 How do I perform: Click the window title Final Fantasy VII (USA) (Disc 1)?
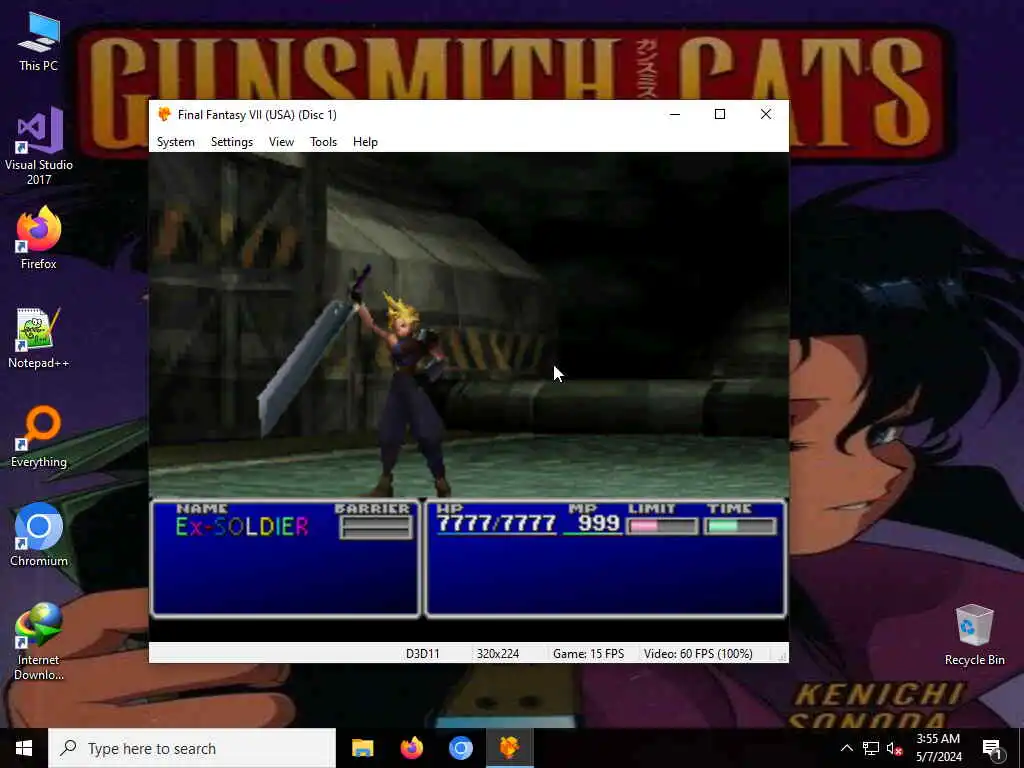pos(257,115)
